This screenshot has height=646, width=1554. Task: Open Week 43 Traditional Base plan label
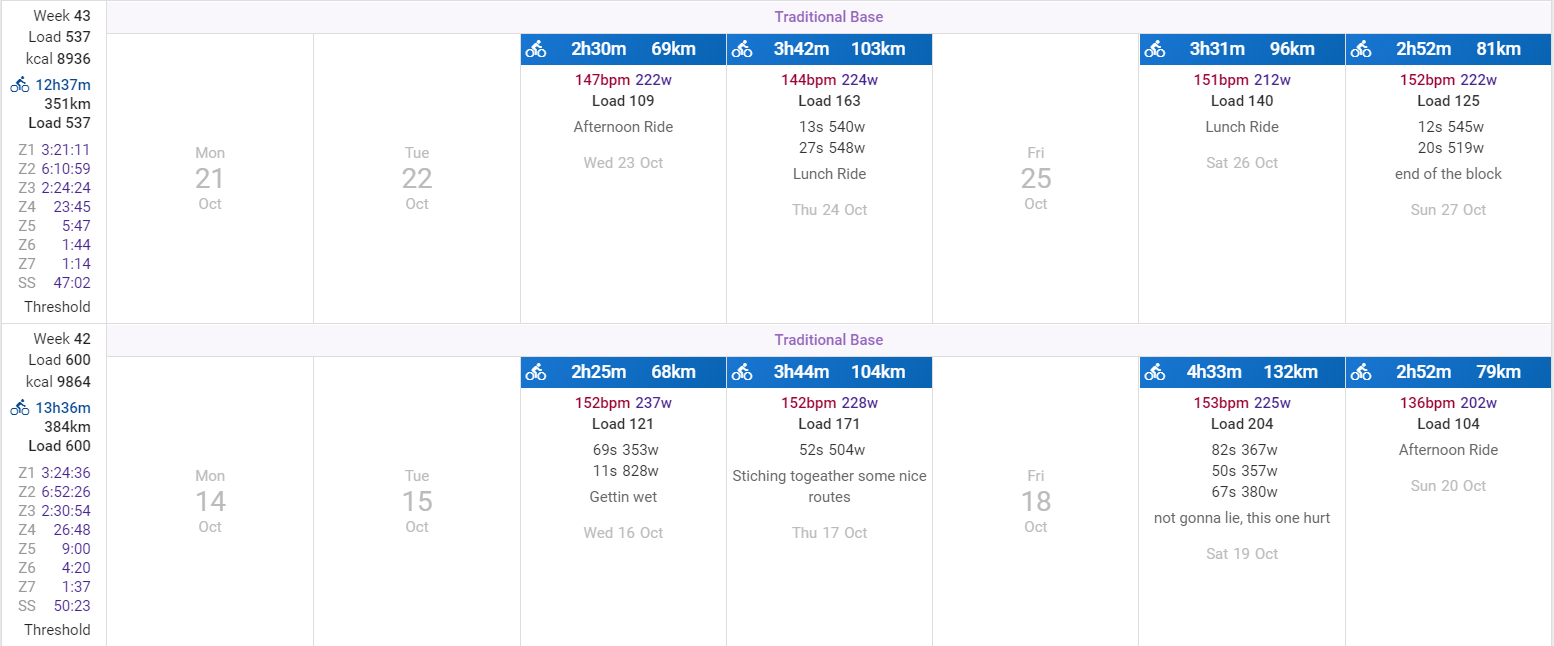[828, 17]
